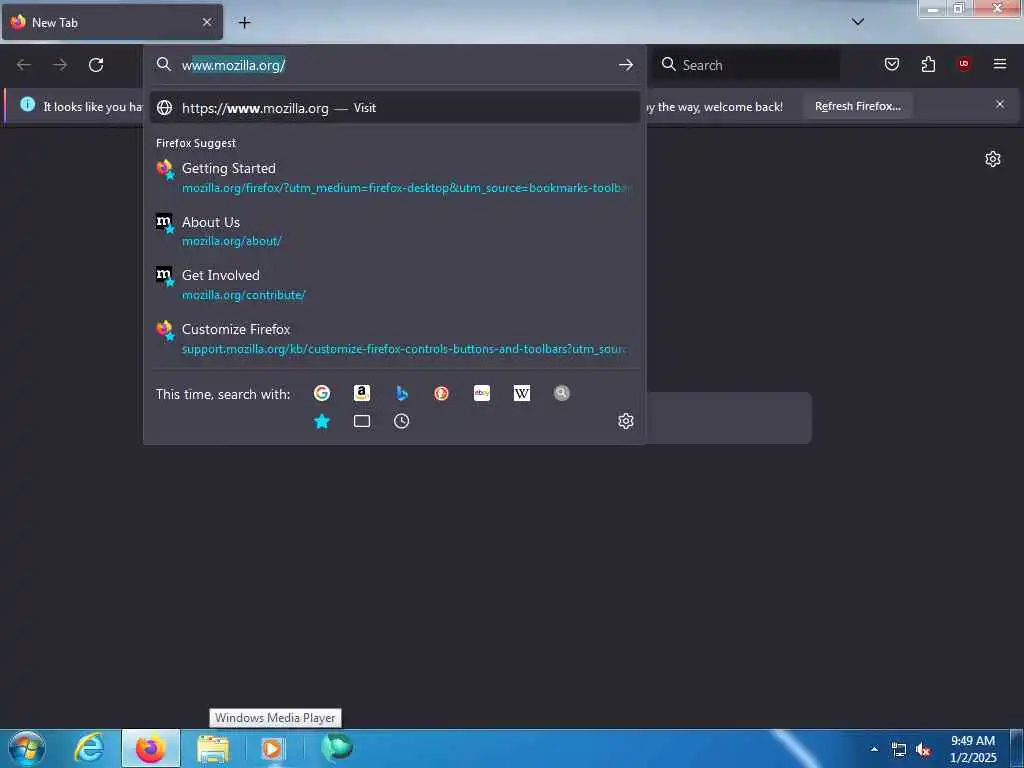Search this time with eBay
Screen dimensions: 1024x768
point(482,392)
